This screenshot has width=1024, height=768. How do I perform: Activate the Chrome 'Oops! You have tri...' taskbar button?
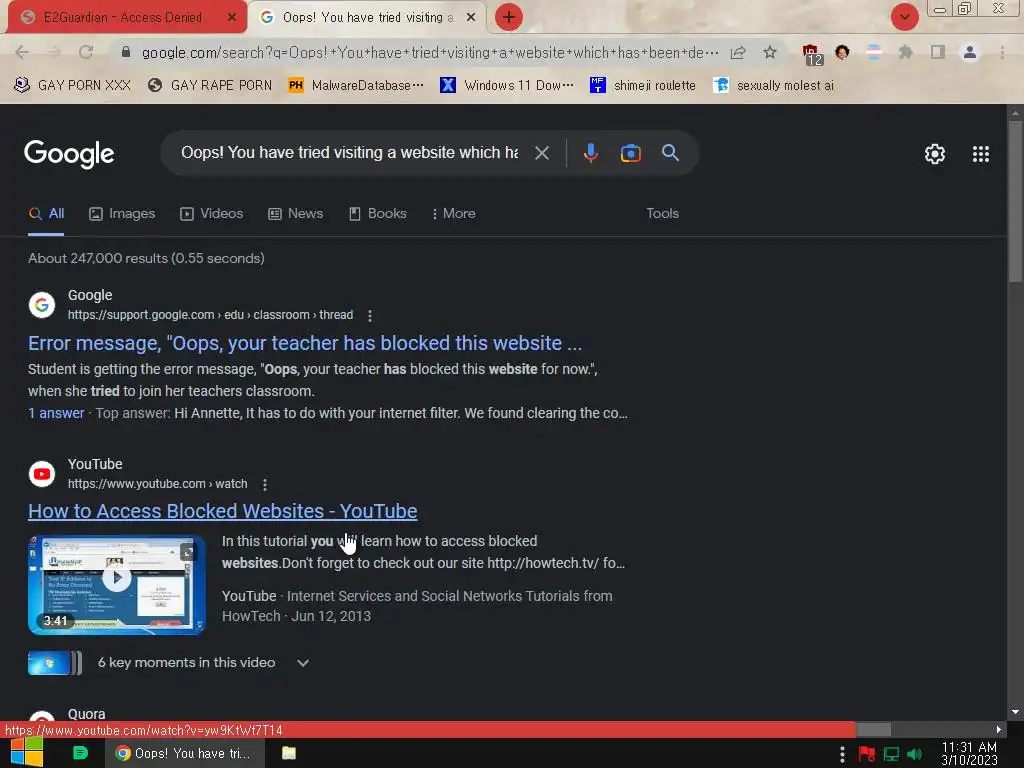click(185, 753)
